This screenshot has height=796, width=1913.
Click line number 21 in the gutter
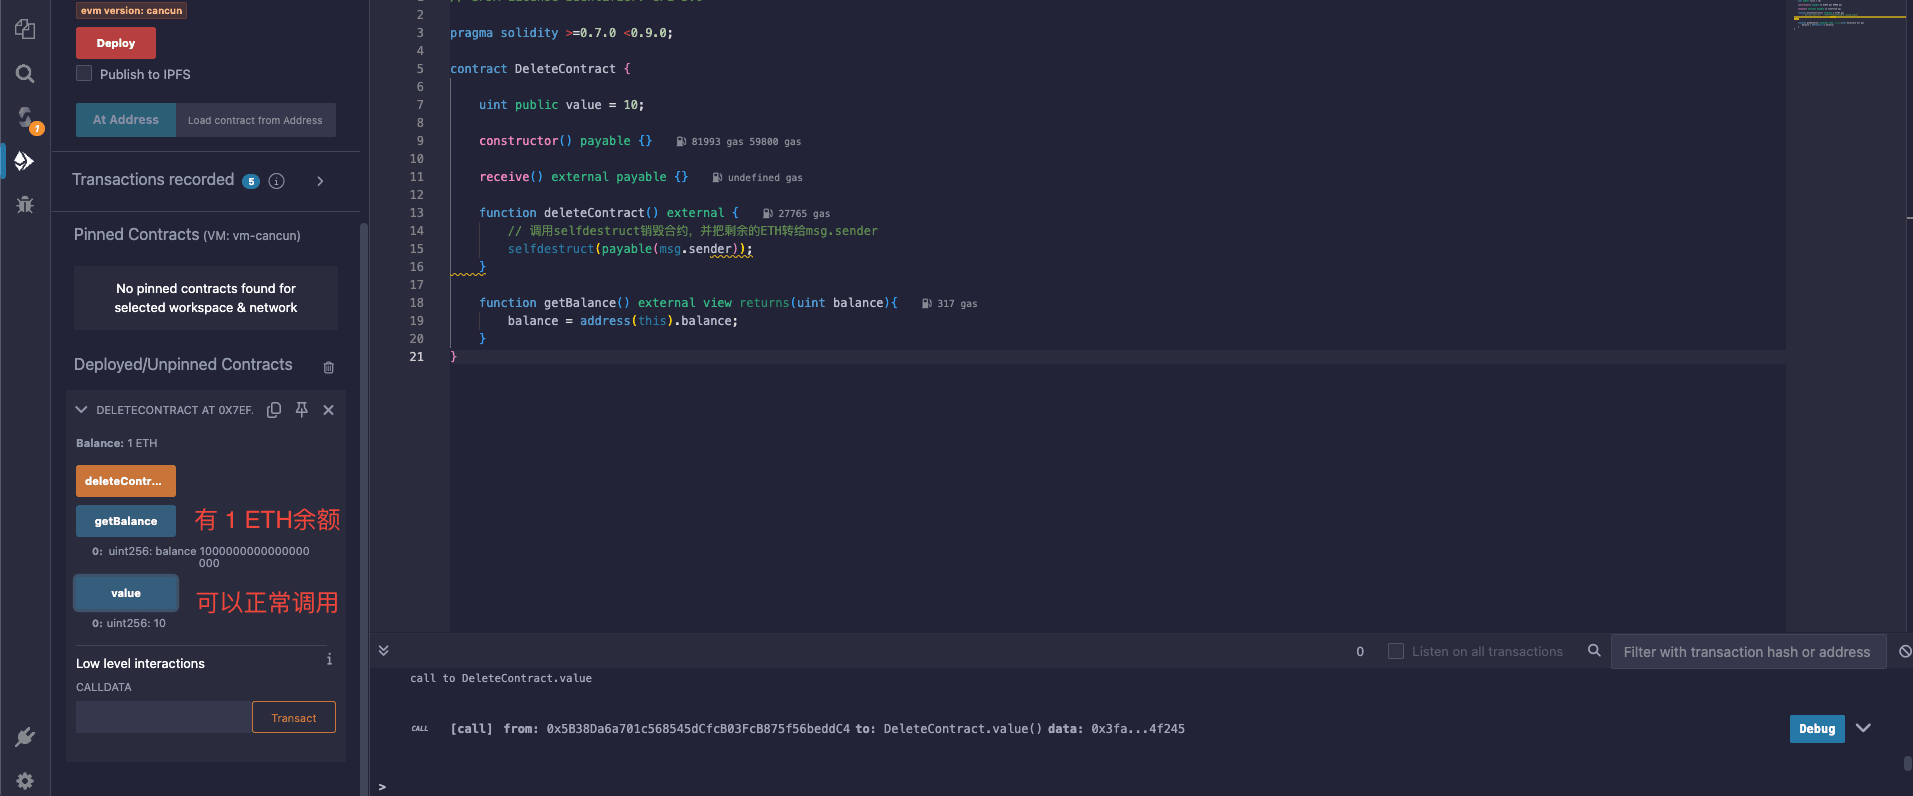[x=417, y=357]
